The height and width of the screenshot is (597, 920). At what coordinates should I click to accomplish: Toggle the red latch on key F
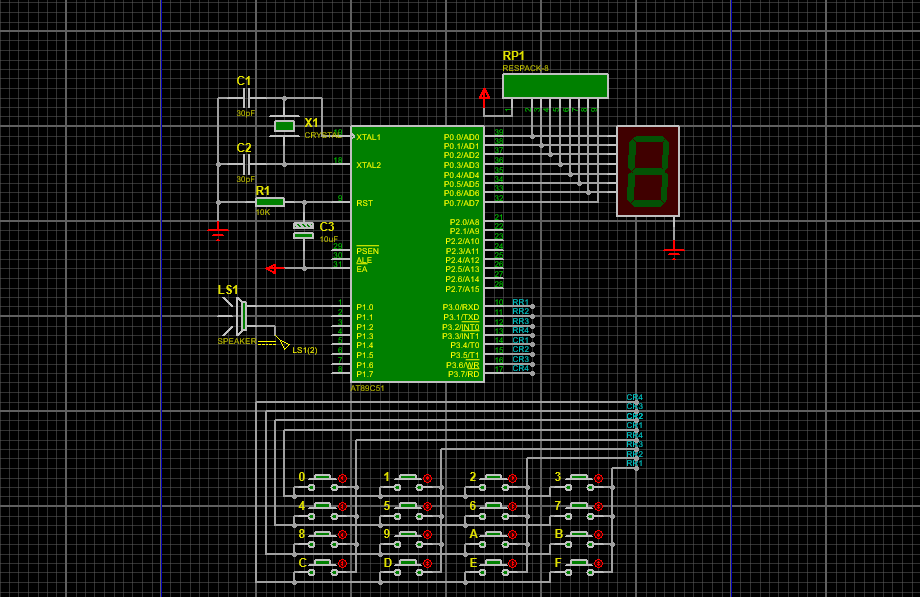598,564
